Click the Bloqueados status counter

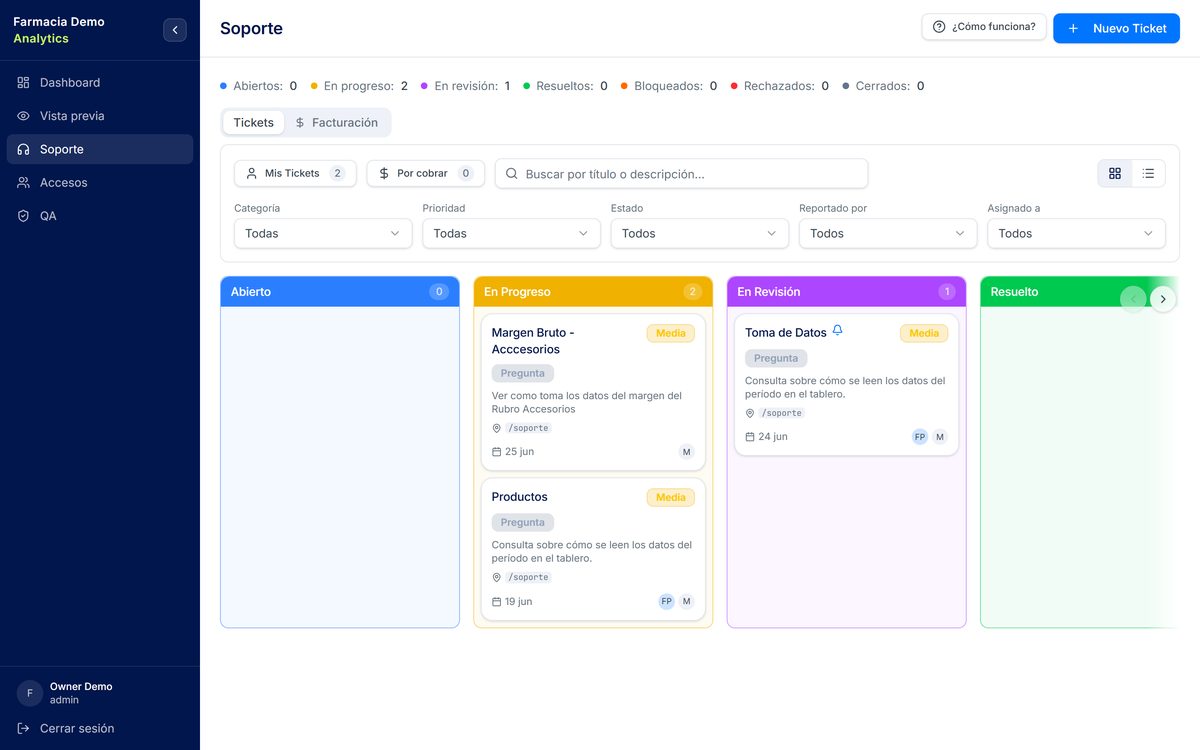[x=669, y=86]
